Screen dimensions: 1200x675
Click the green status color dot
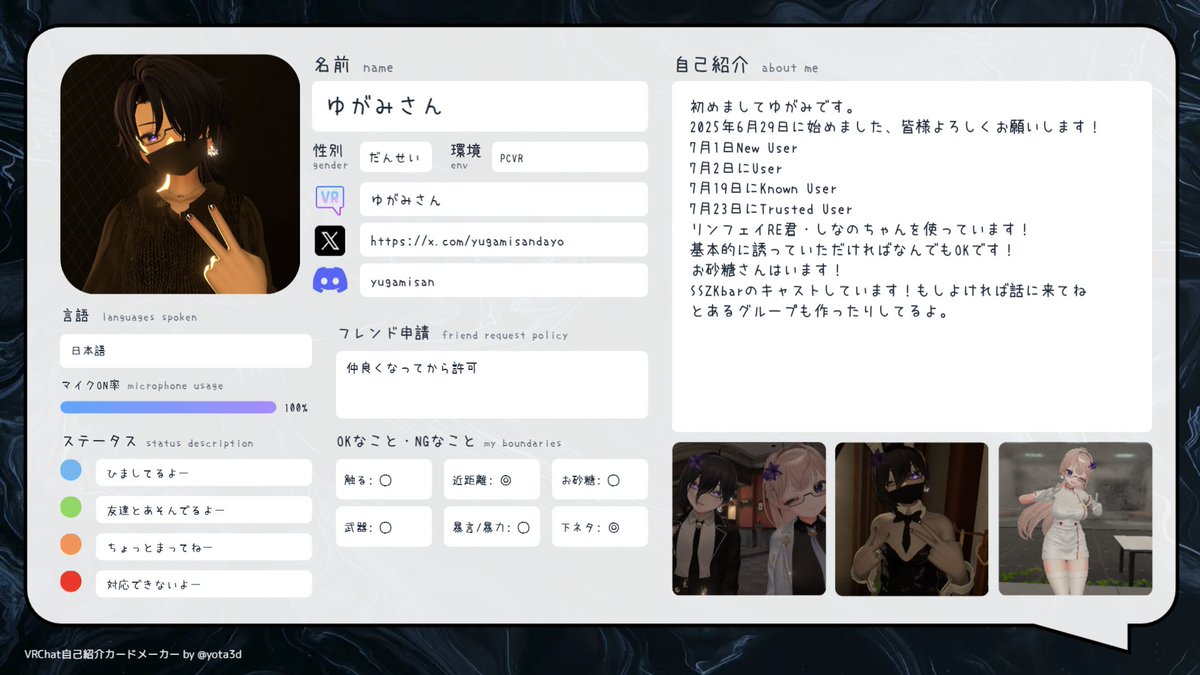(x=71, y=507)
